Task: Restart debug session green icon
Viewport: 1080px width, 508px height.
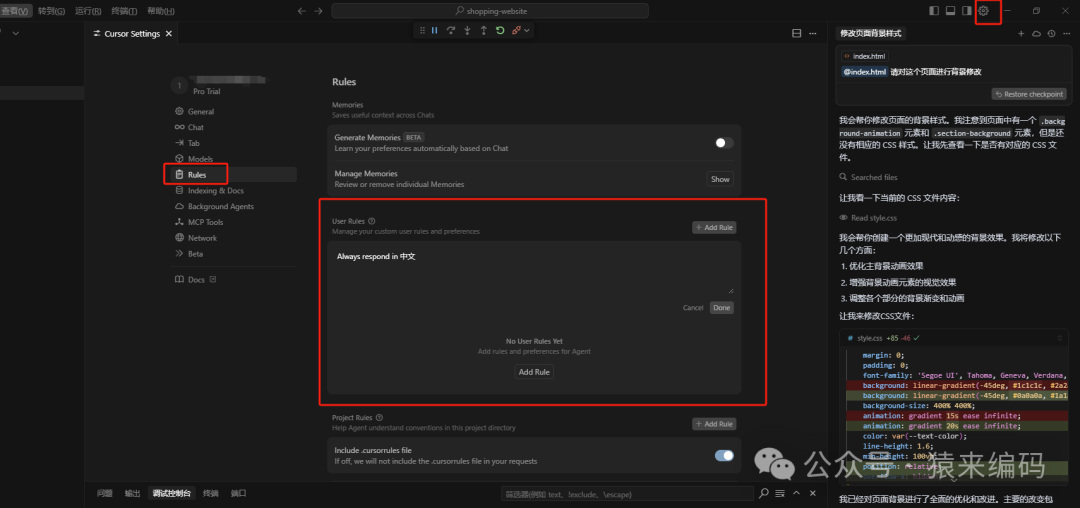Action: 500,30
